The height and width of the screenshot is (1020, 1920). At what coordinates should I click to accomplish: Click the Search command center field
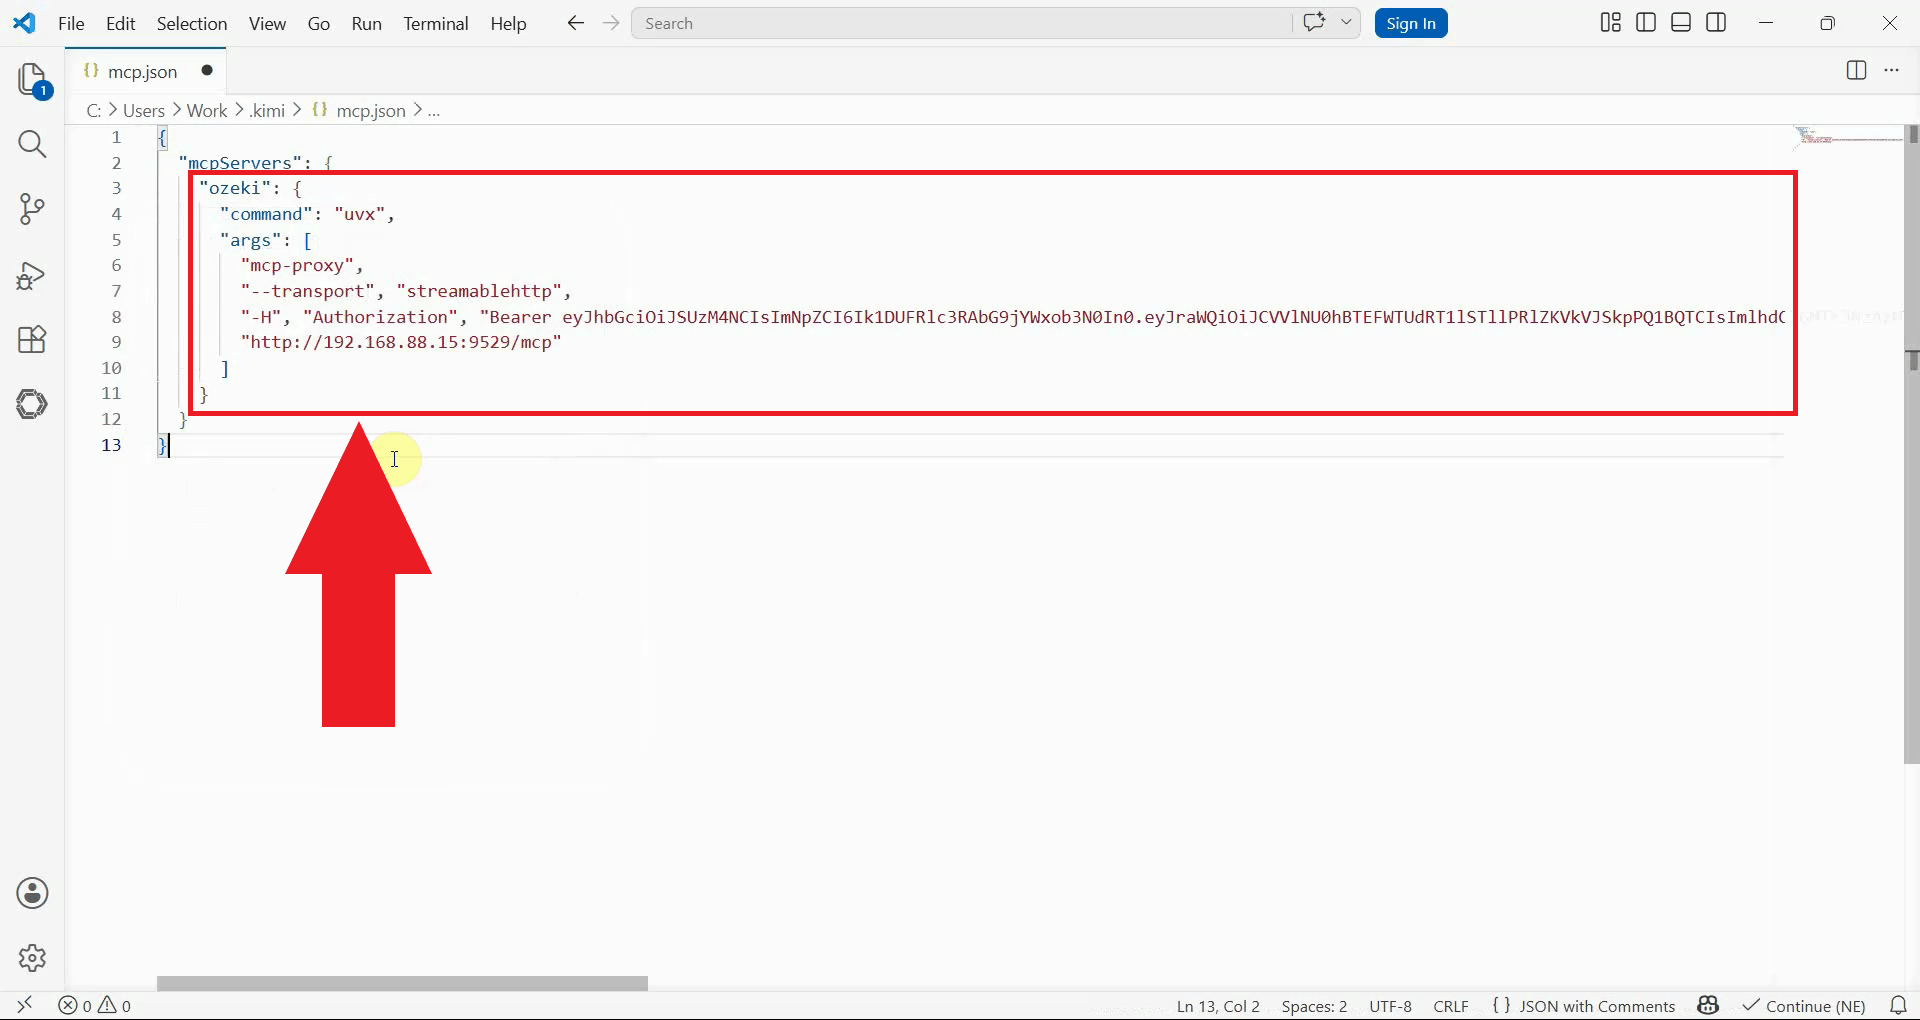pyautogui.click(x=961, y=23)
